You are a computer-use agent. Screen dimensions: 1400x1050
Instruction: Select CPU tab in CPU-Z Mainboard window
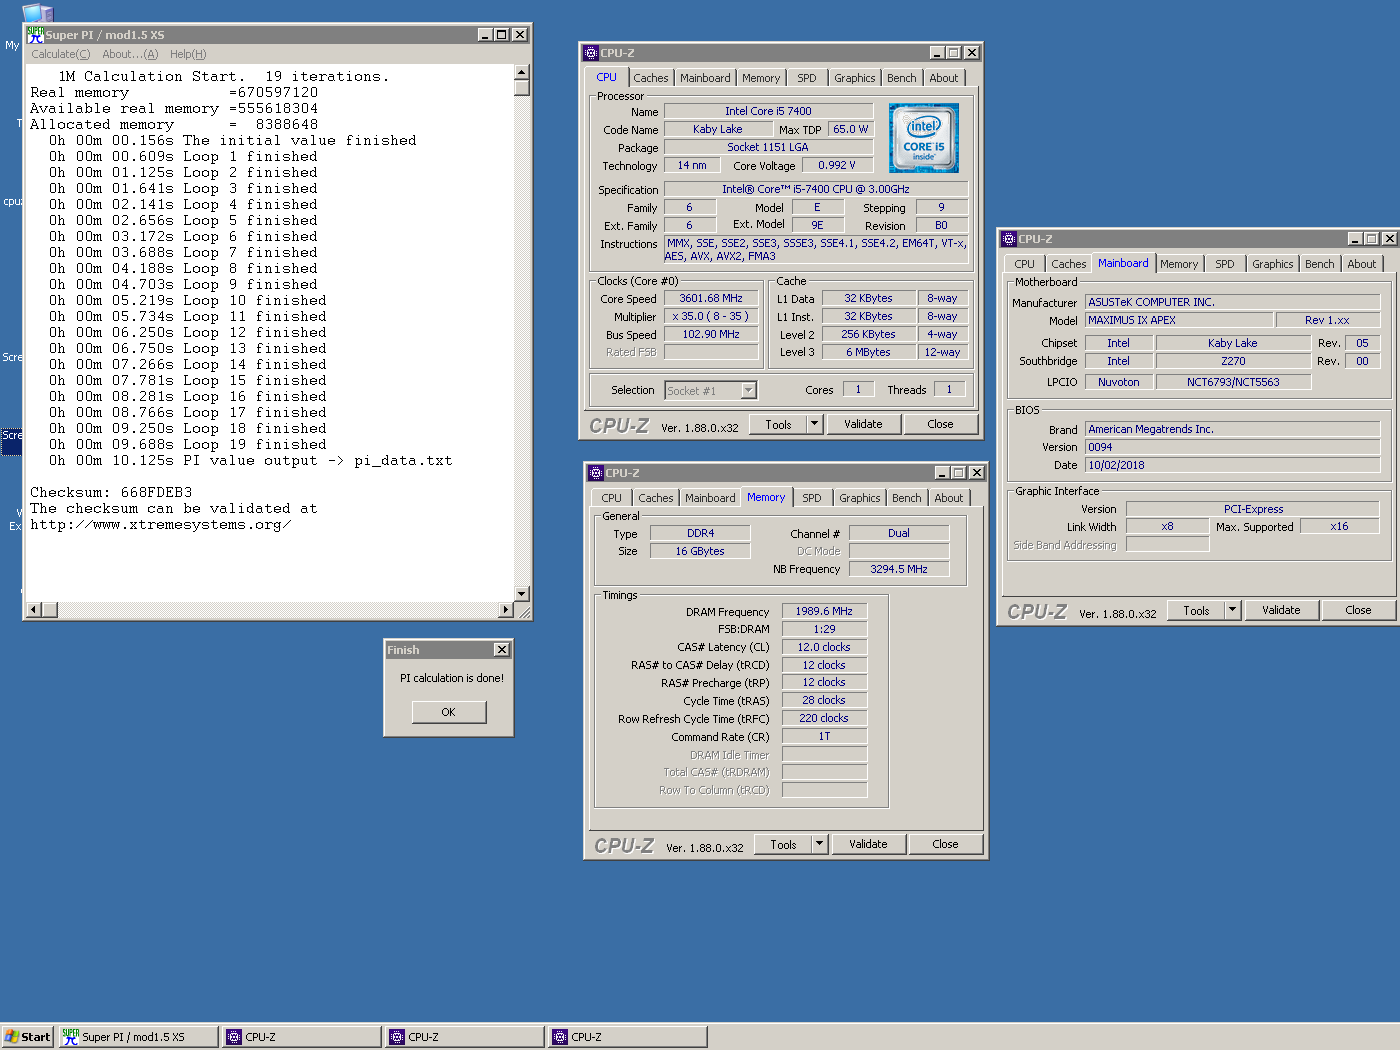tap(1024, 264)
